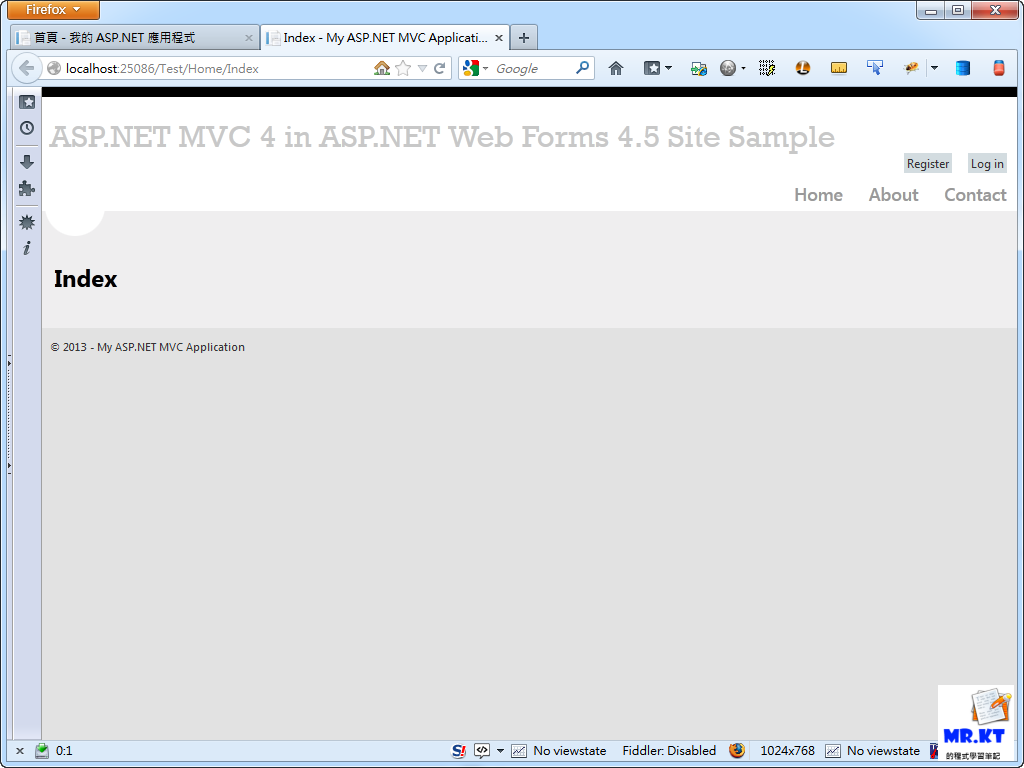Select the Index - My ASP.NET MVC Application tab
Screen dimensions: 1024x768
pos(385,38)
